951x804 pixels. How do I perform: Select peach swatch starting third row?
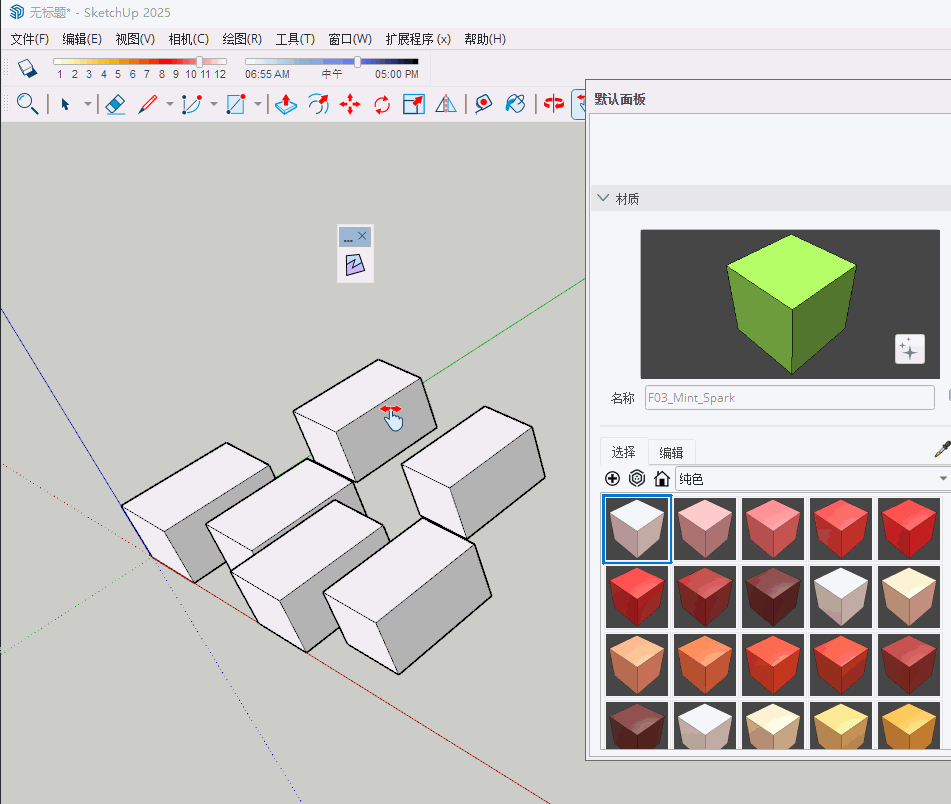click(x=637, y=665)
